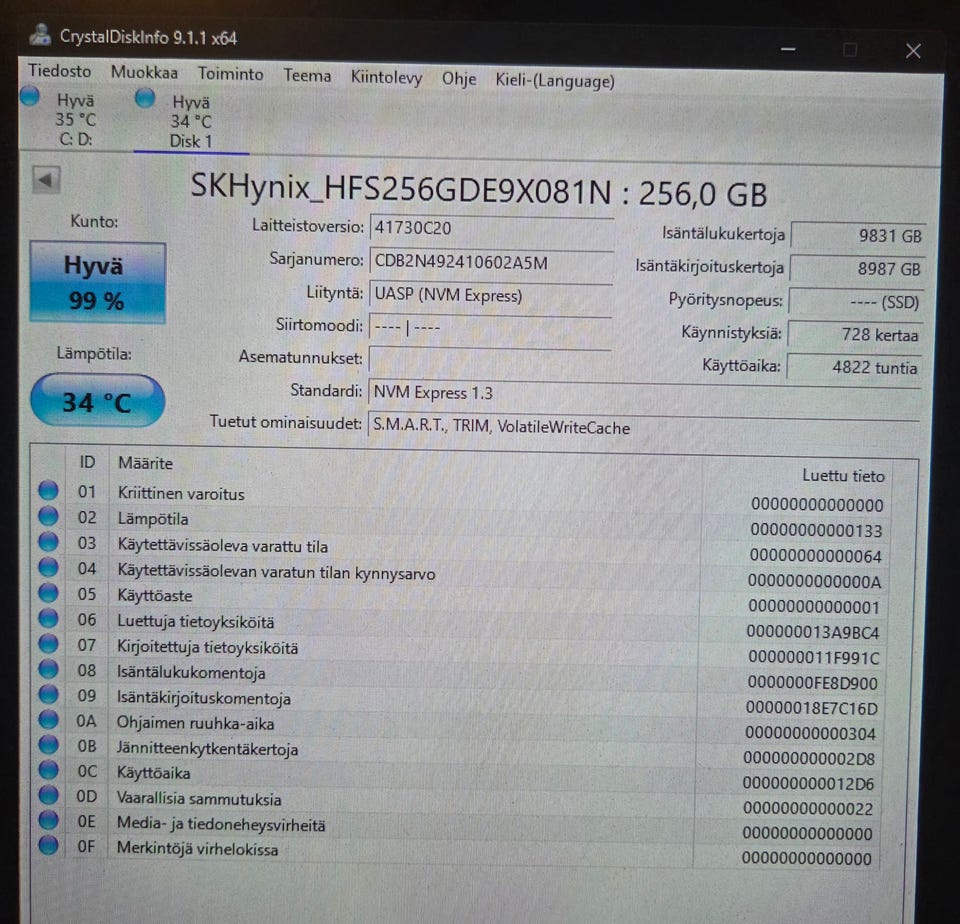960x924 pixels.
Task: Select the Luettuja tietoyksiköitä attribute
Action: point(196,622)
